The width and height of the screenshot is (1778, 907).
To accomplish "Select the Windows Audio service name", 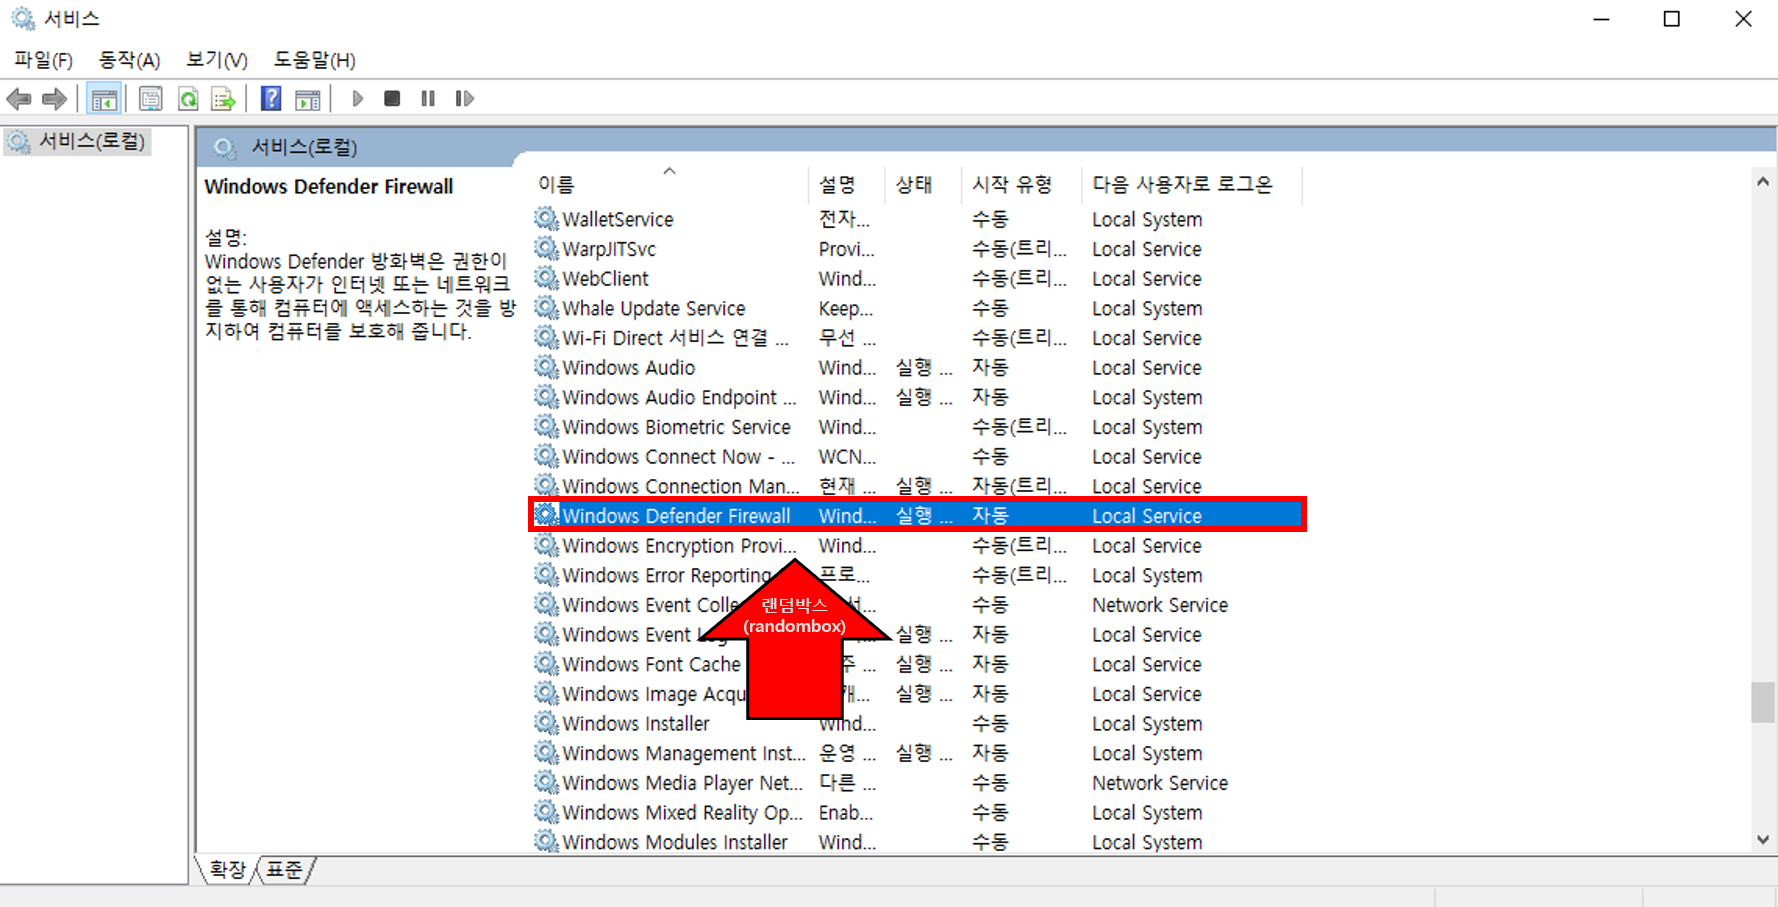I will pos(629,367).
